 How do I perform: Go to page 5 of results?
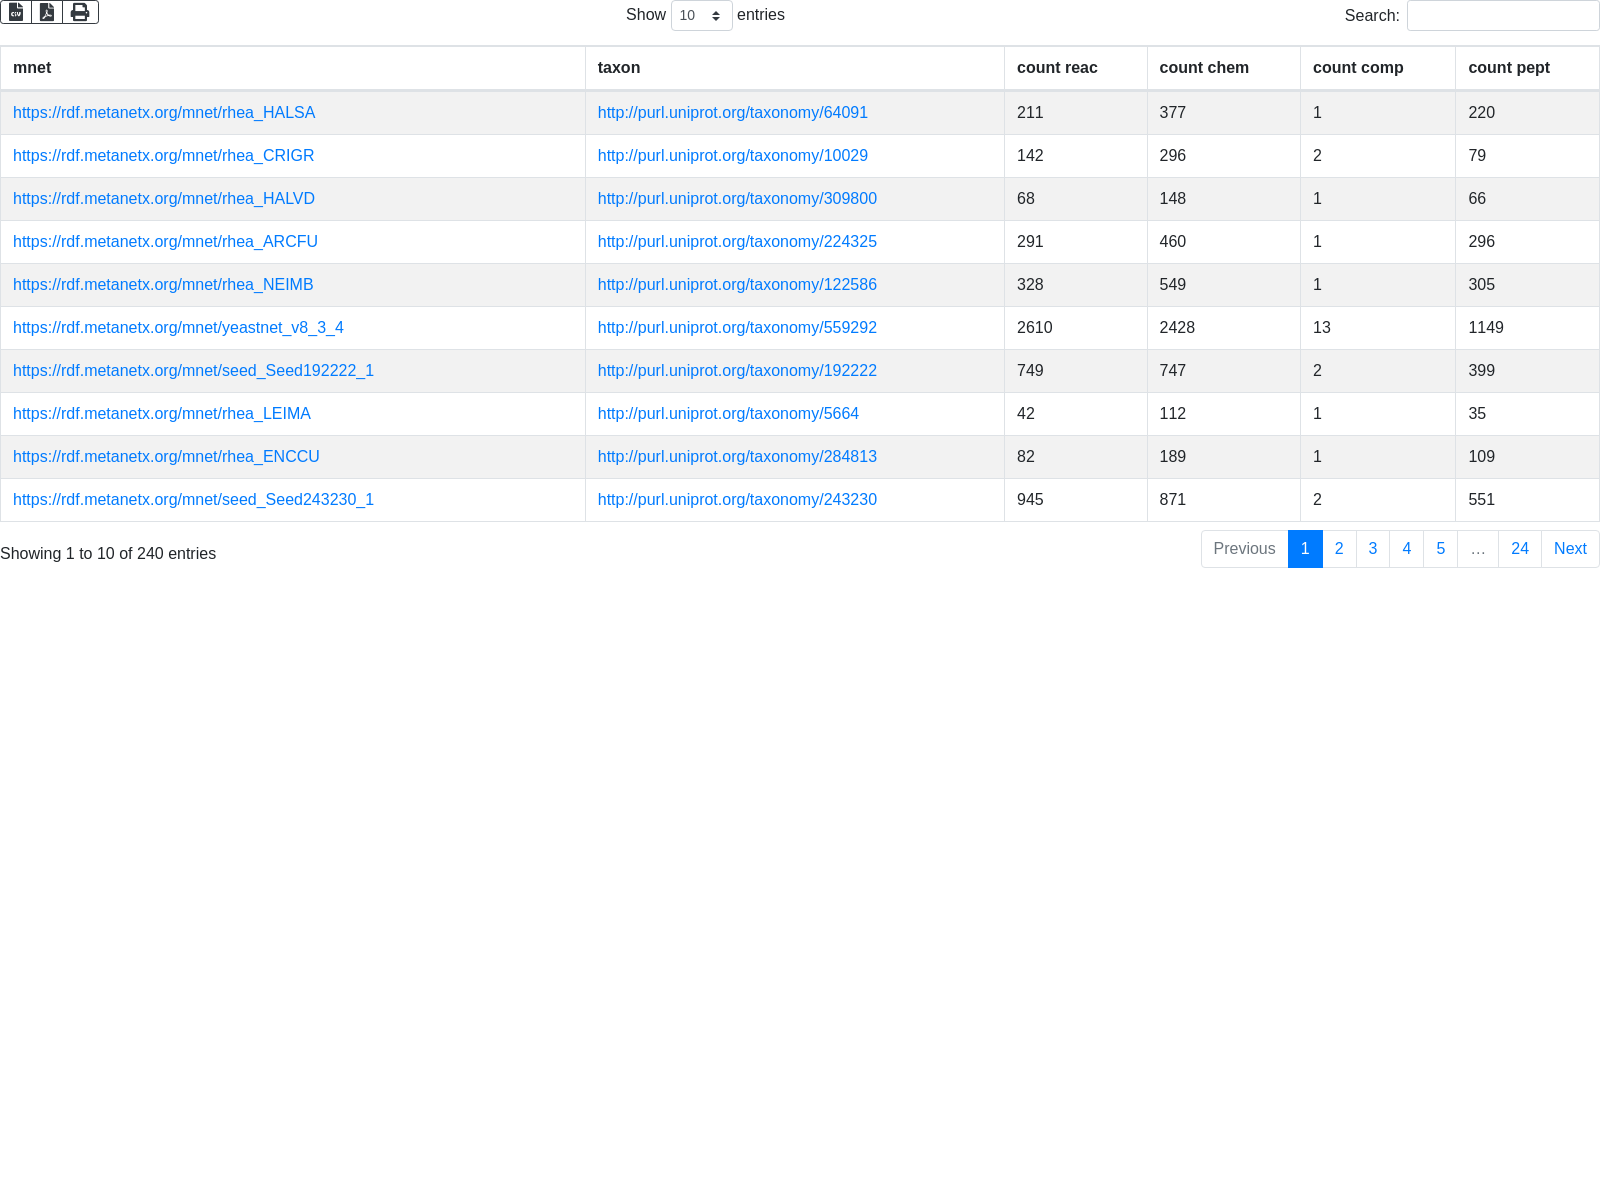pos(1440,549)
